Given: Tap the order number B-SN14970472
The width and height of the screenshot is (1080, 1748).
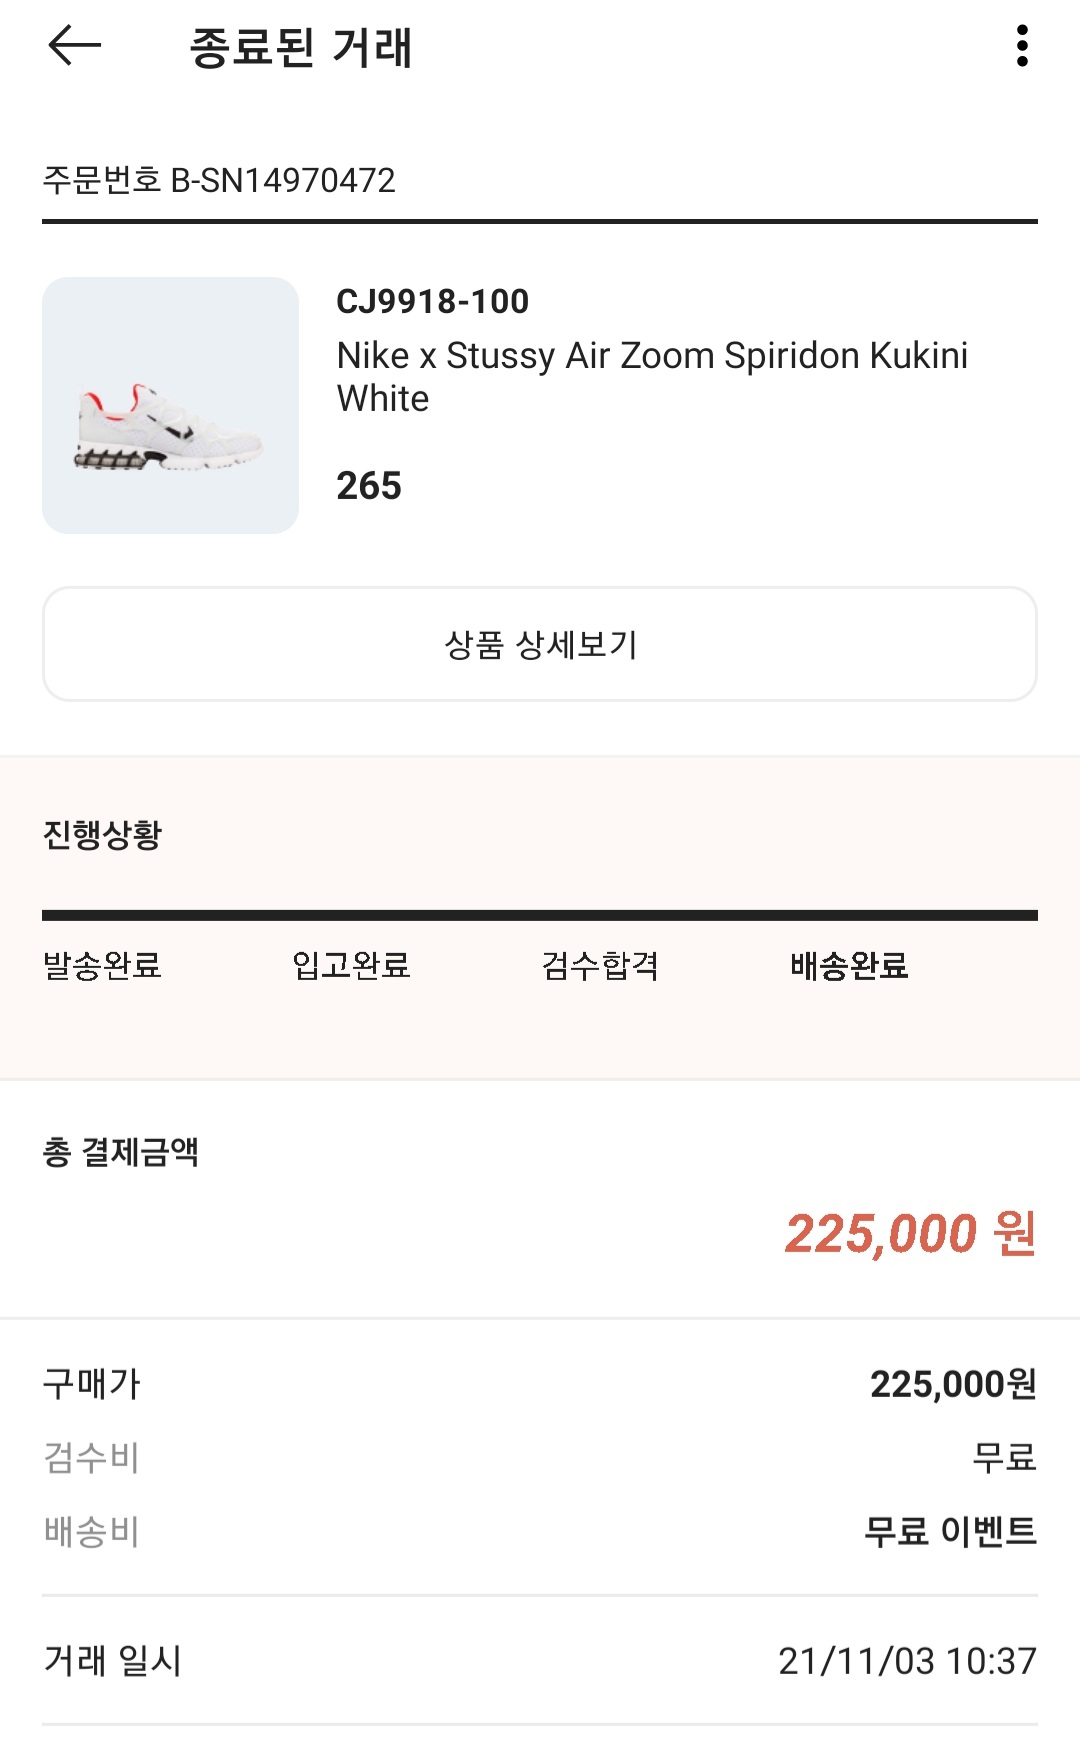Looking at the screenshot, I should (x=219, y=181).
